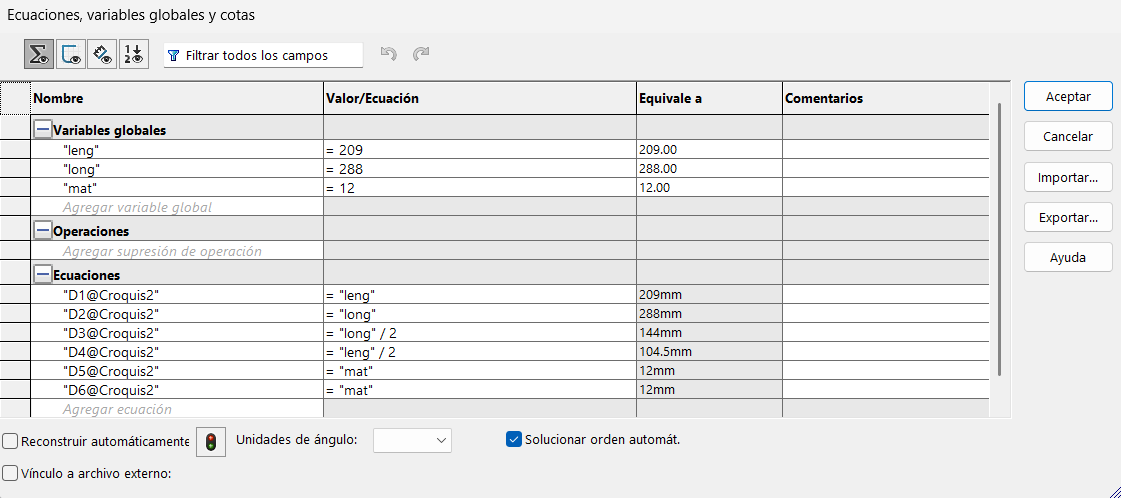Click the Importar... button
1121x498 pixels.
(x=1068, y=177)
